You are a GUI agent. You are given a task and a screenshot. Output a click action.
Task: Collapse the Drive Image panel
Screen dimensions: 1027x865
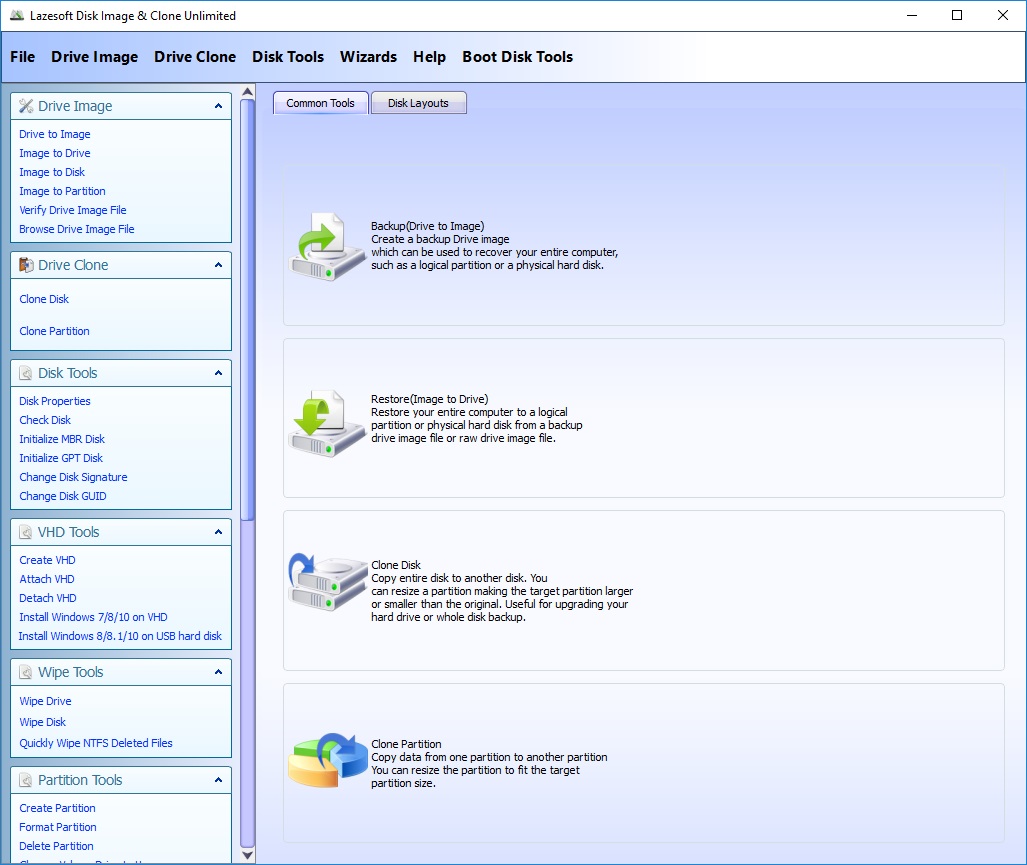pyautogui.click(x=218, y=105)
